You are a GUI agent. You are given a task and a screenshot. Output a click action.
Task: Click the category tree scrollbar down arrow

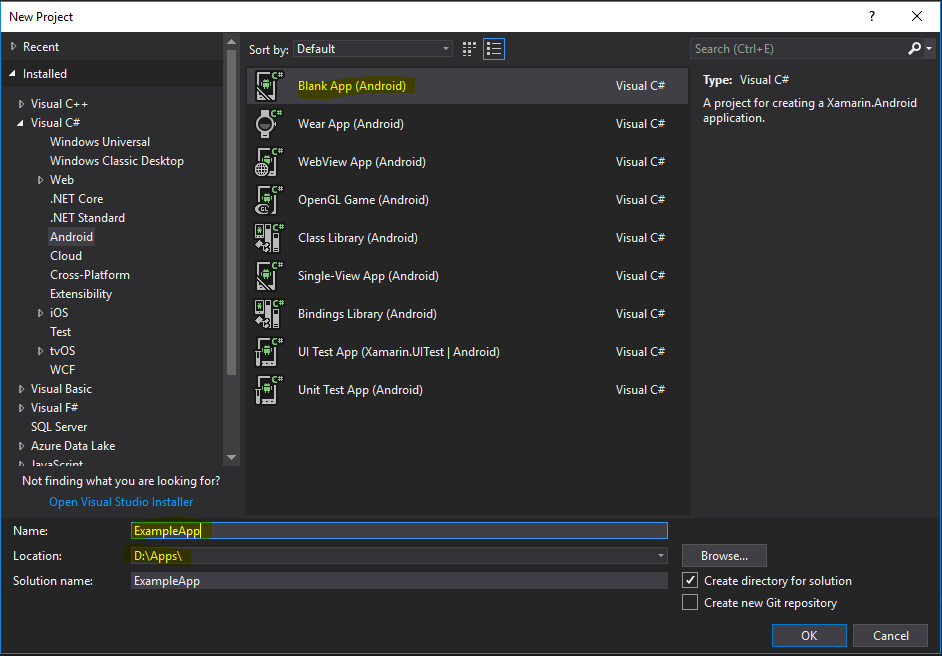[x=231, y=458]
